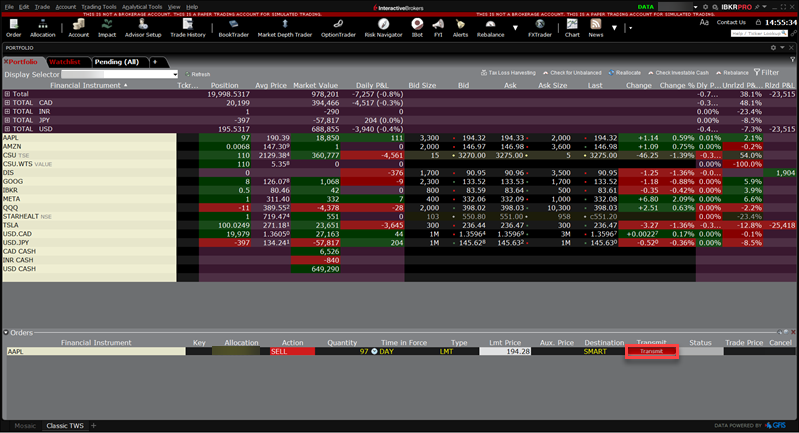Expand the Total row
799x433 pixels.
[7, 94]
